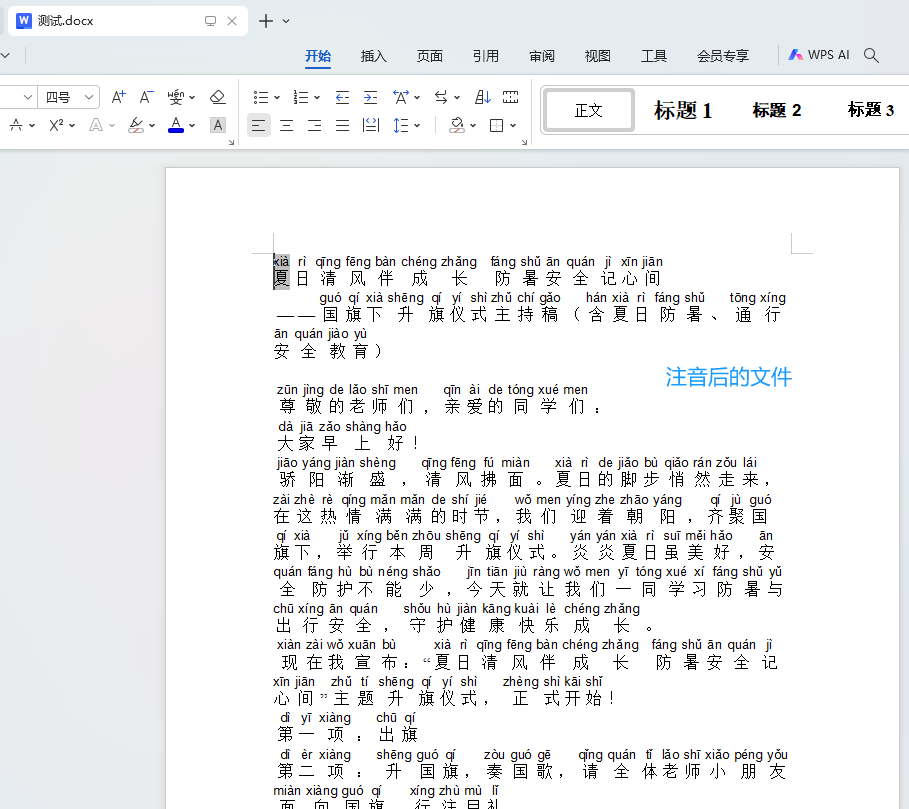Viewport: 909px width, 809px height.
Task: Open the 引用 tab
Action: (486, 56)
